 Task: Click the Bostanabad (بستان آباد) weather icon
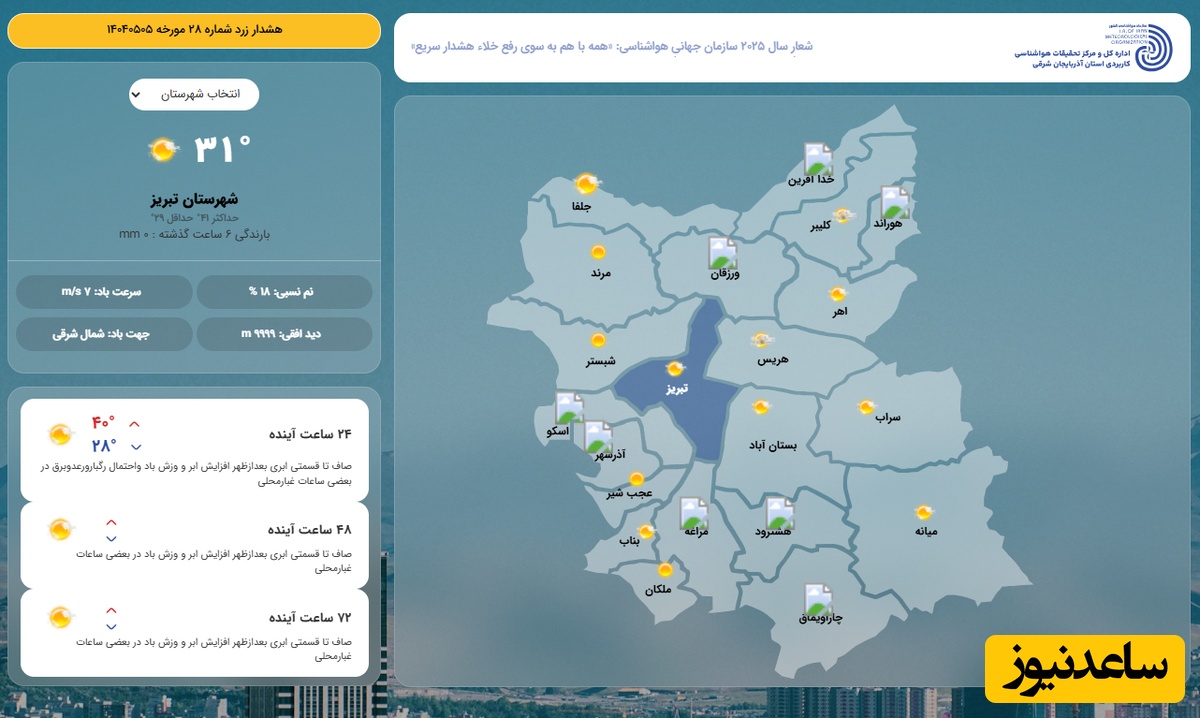[761, 407]
